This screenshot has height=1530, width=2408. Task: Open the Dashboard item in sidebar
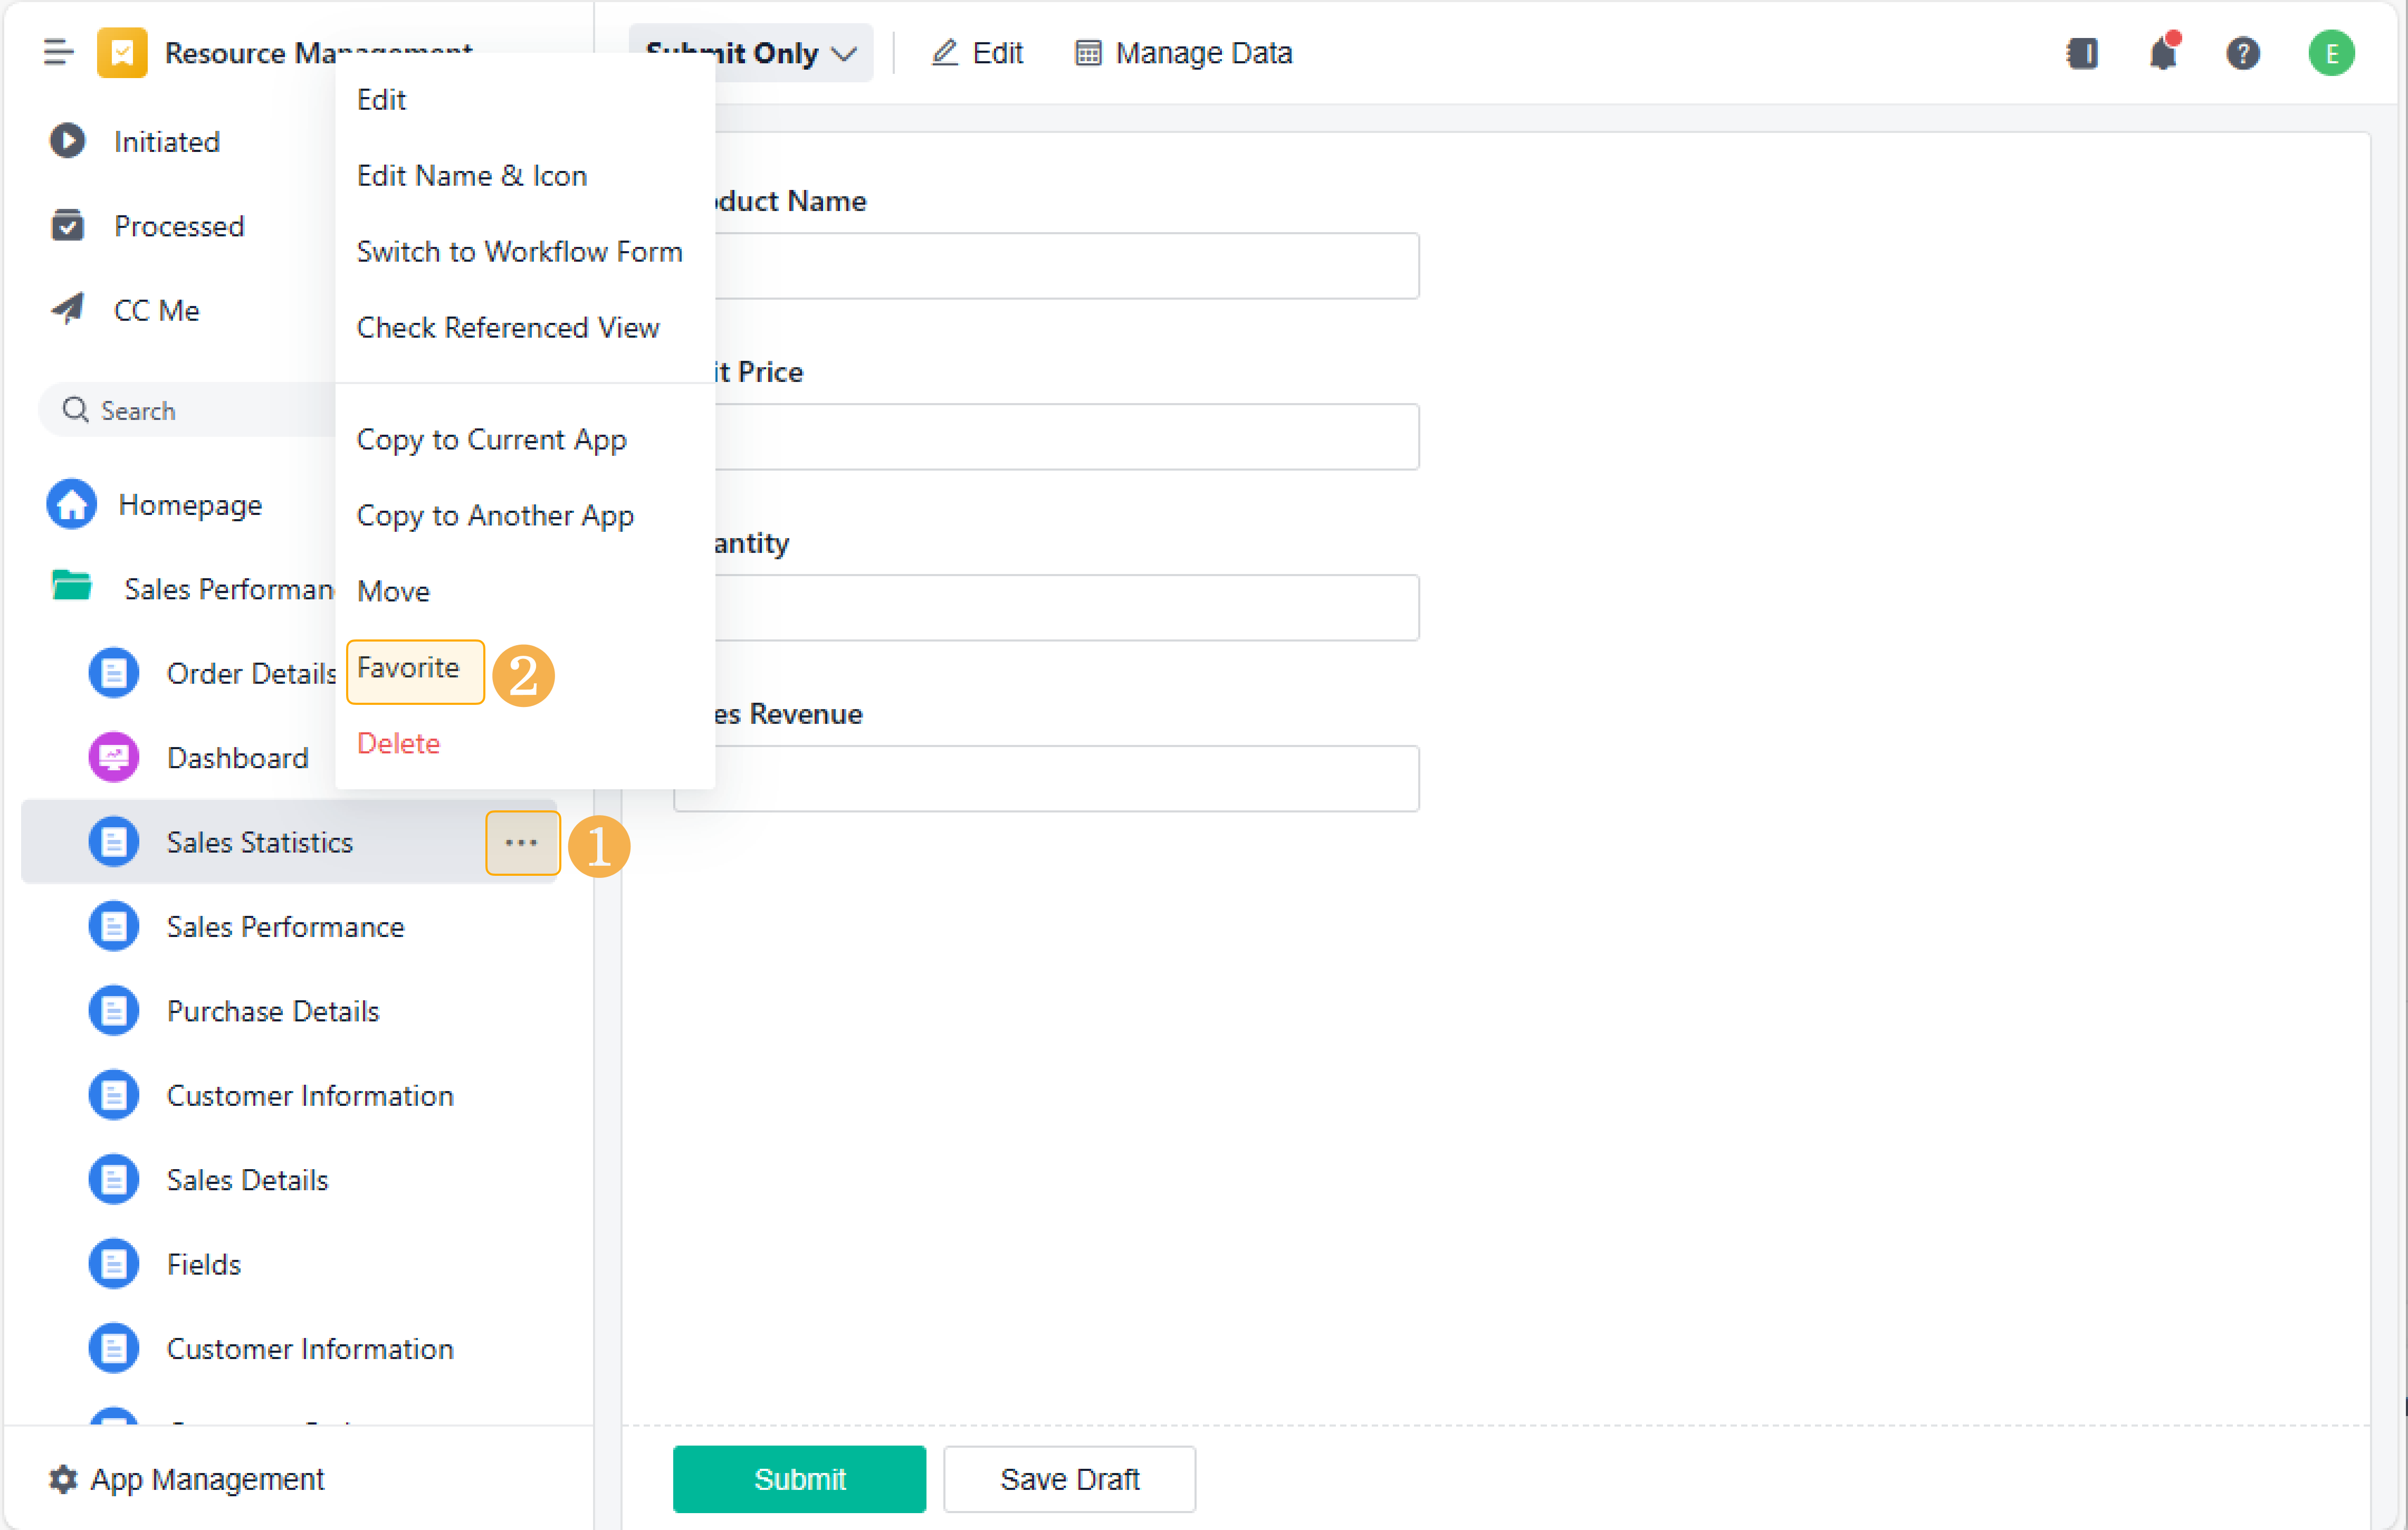(x=237, y=758)
